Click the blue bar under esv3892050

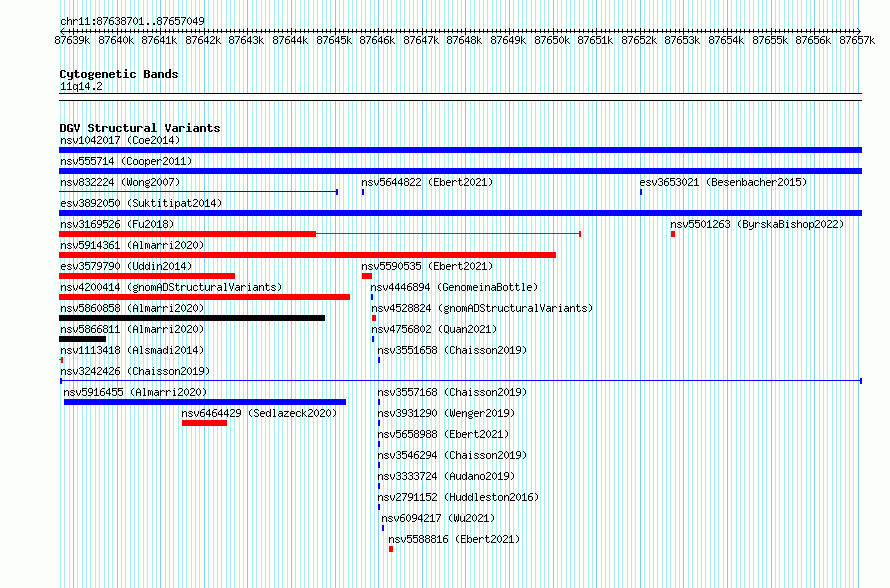coord(460,213)
